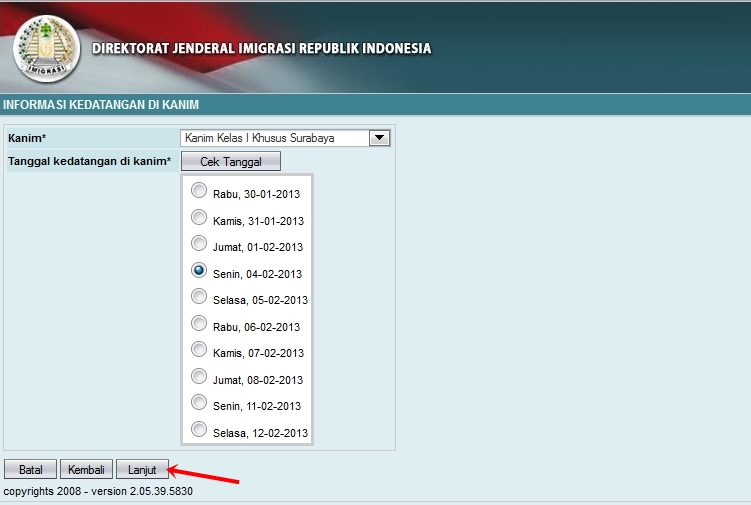The image size is (751, 505).
Task: Click the Batal button
Action: point(31,470)
